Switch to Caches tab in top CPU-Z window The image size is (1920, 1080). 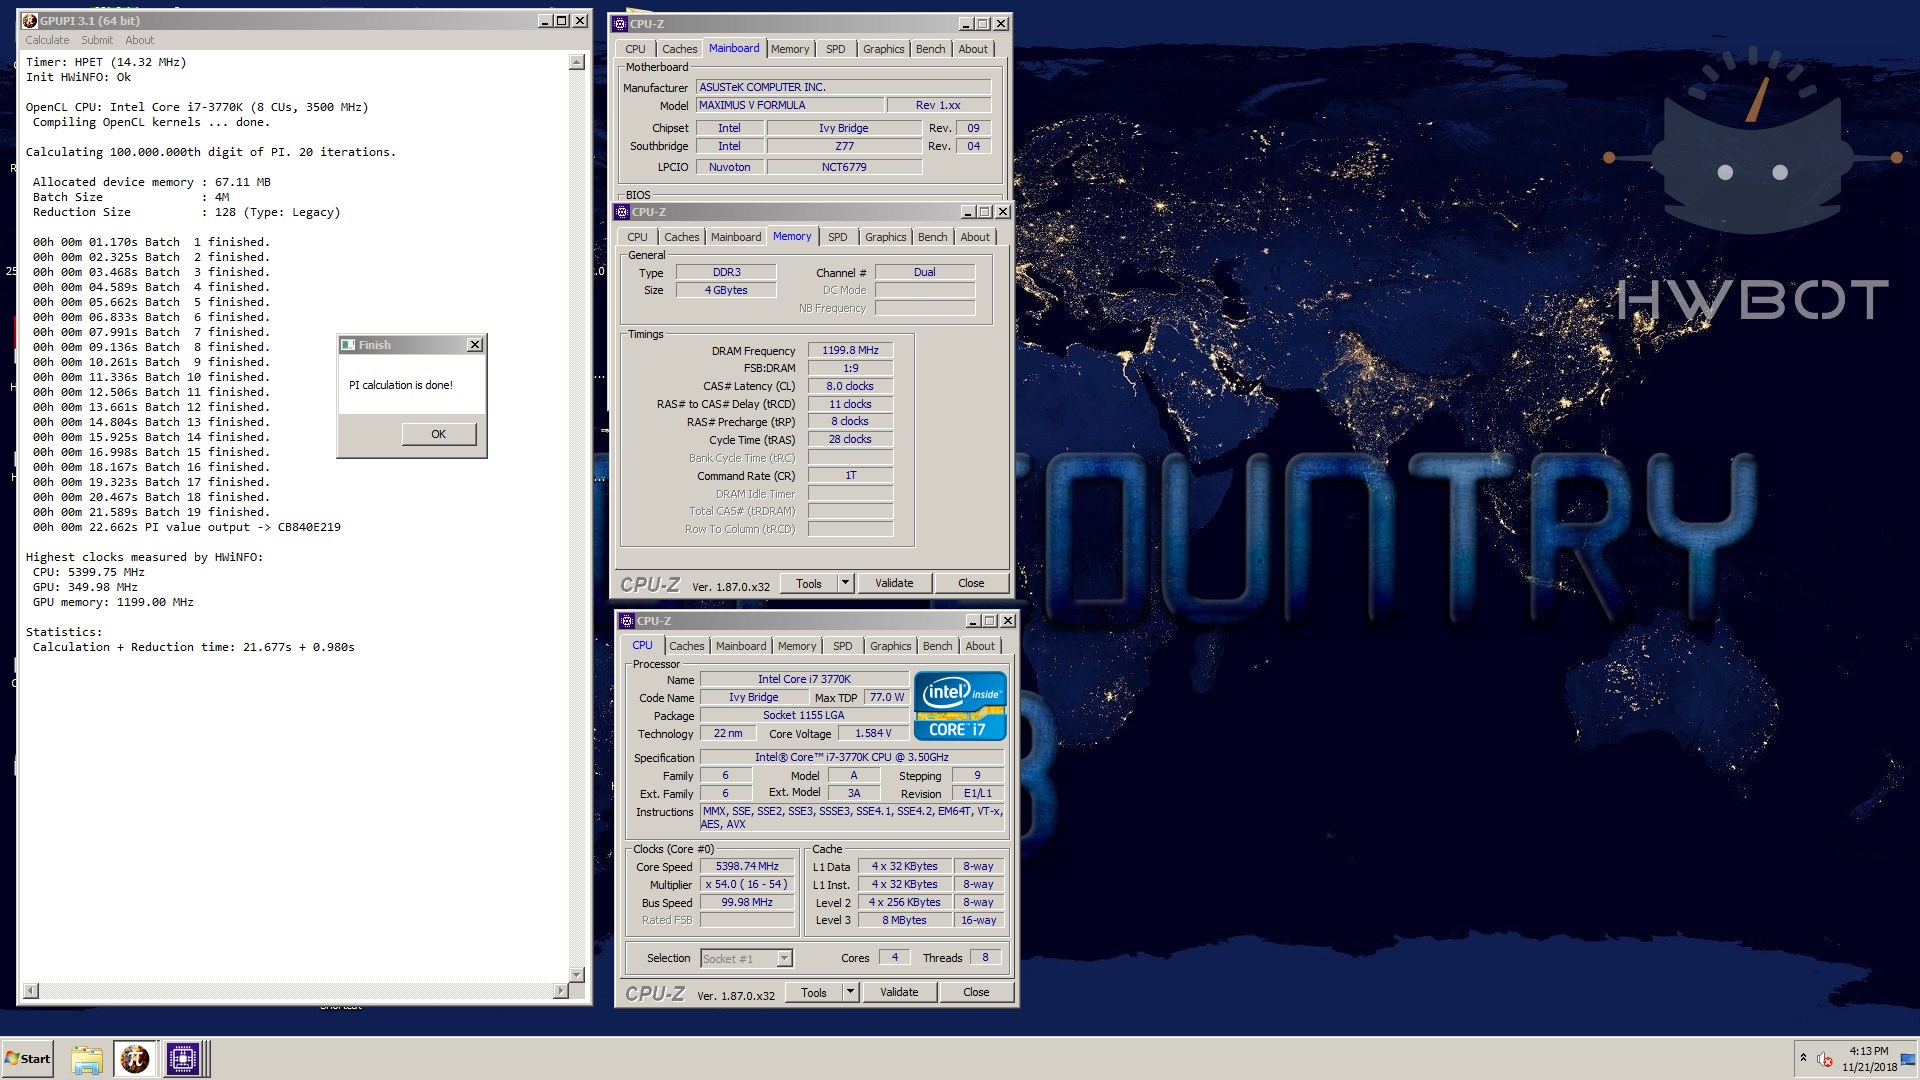point(679,49)
